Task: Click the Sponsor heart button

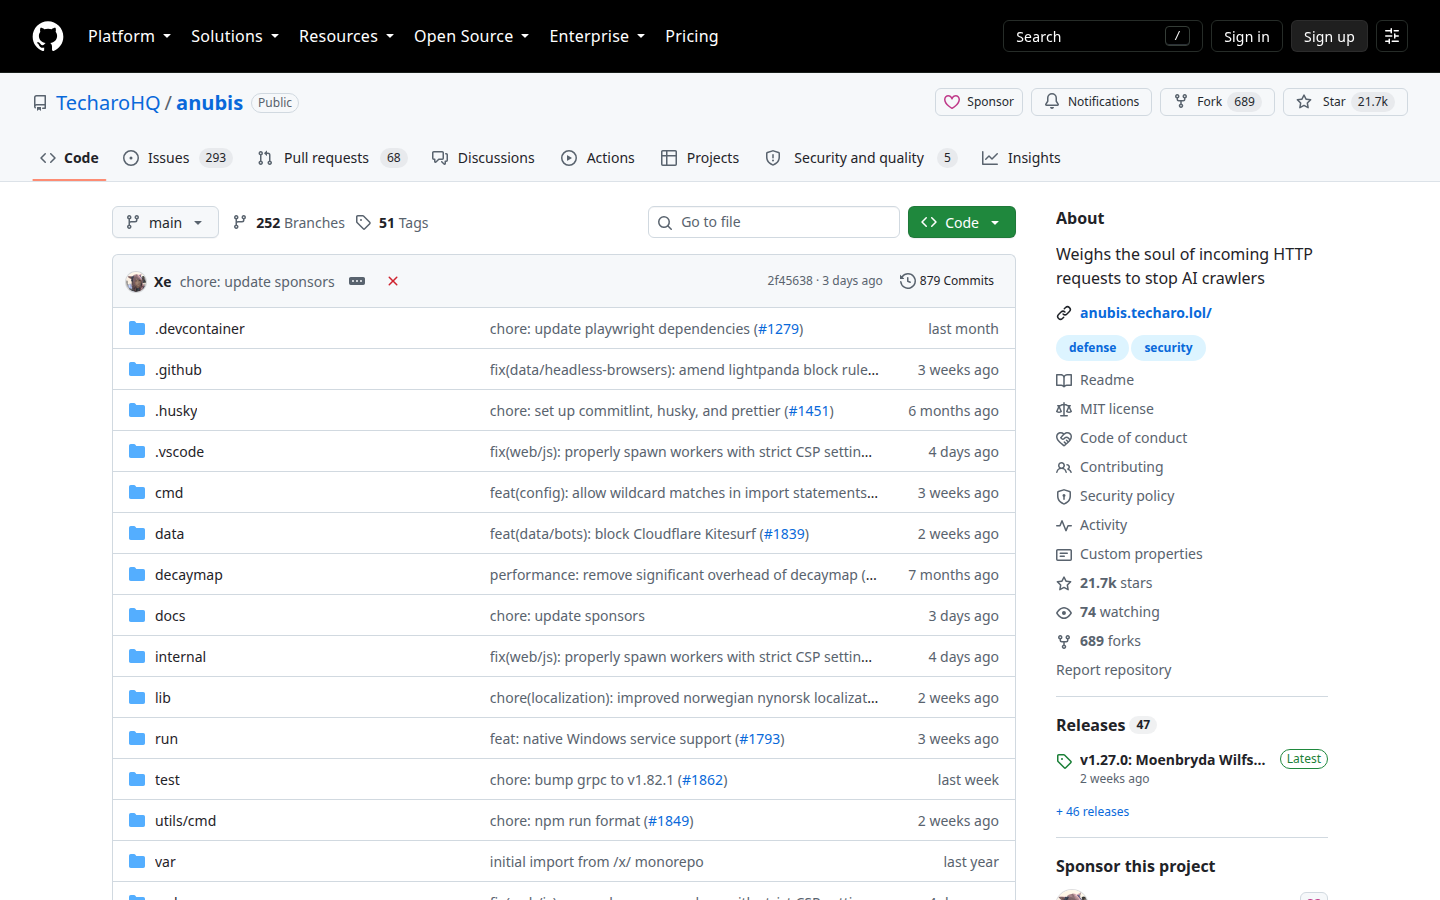Action: click(979, 102)
